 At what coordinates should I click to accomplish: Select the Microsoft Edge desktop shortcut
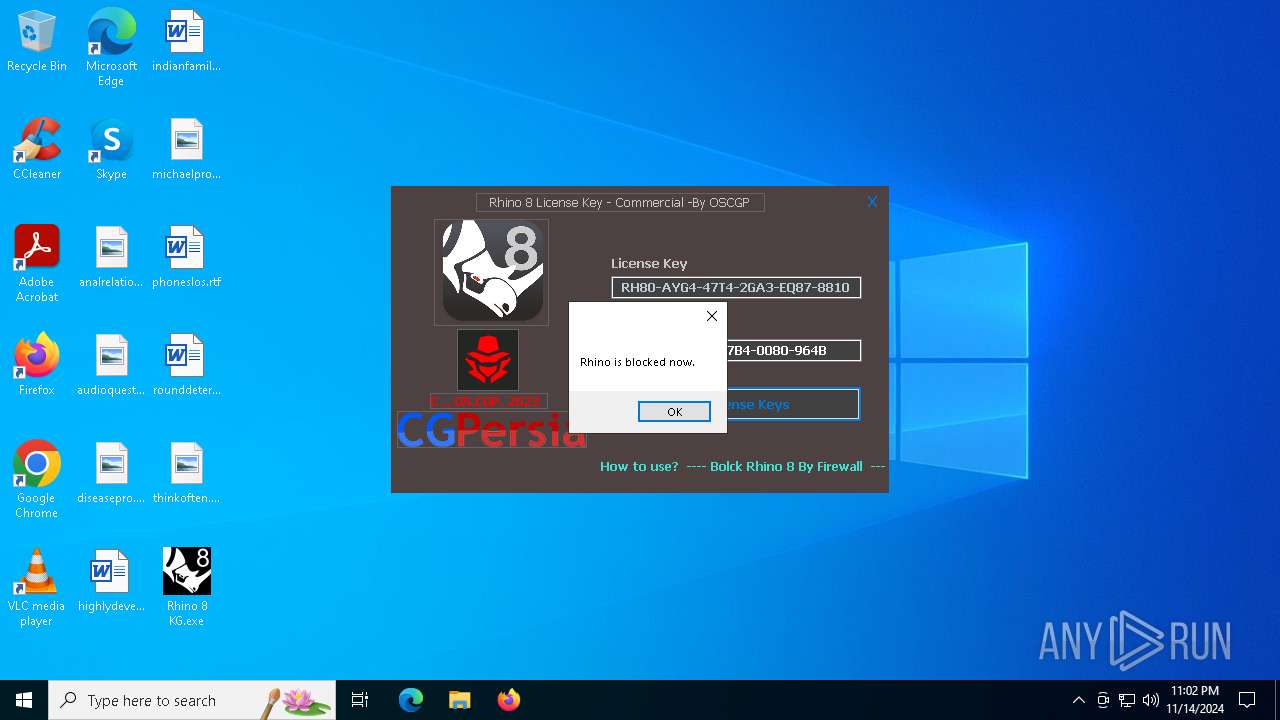(x=111, y=48)
